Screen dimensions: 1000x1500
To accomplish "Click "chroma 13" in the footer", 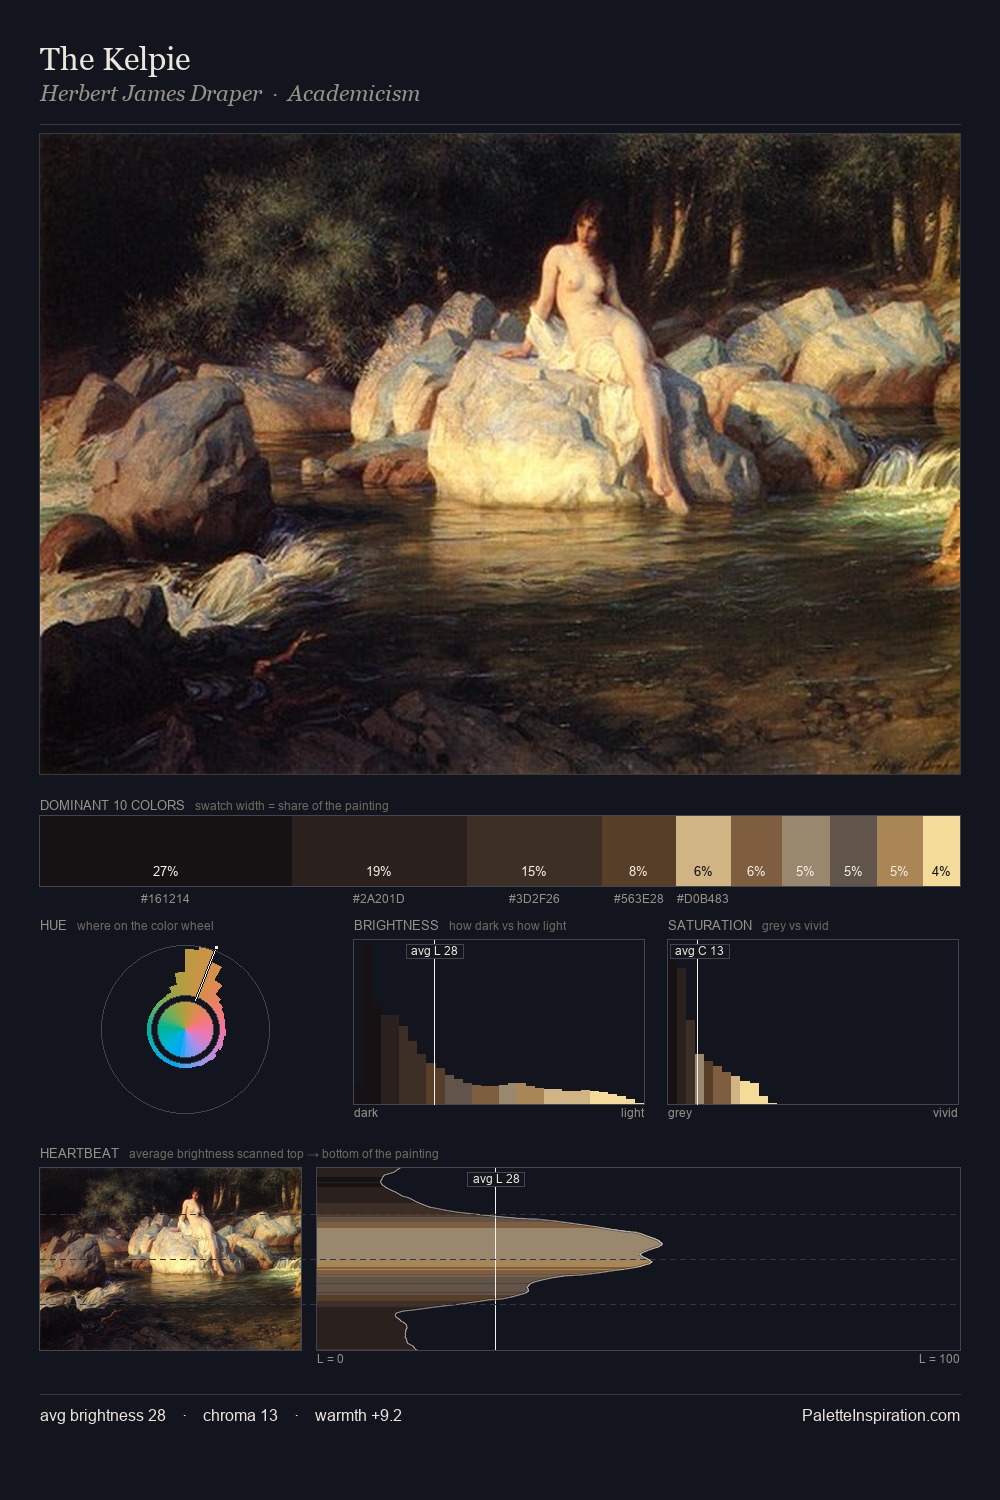I will [x=240, y=1416].
